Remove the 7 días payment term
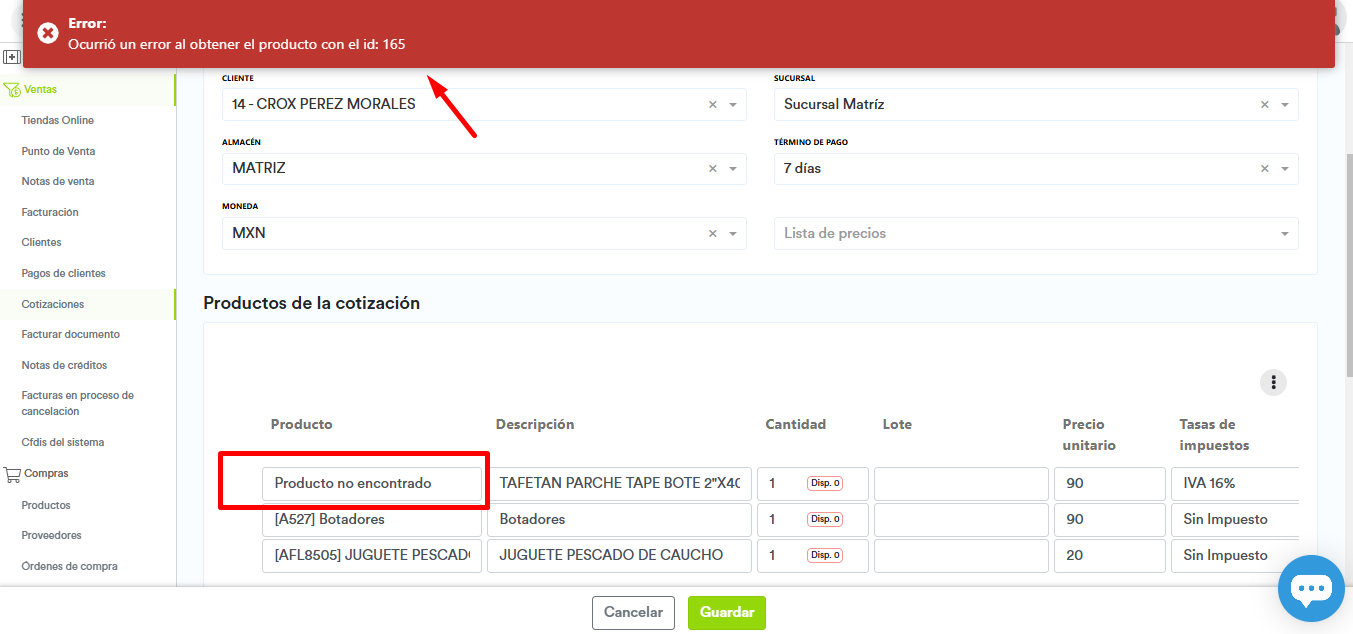 point(1265,169)
